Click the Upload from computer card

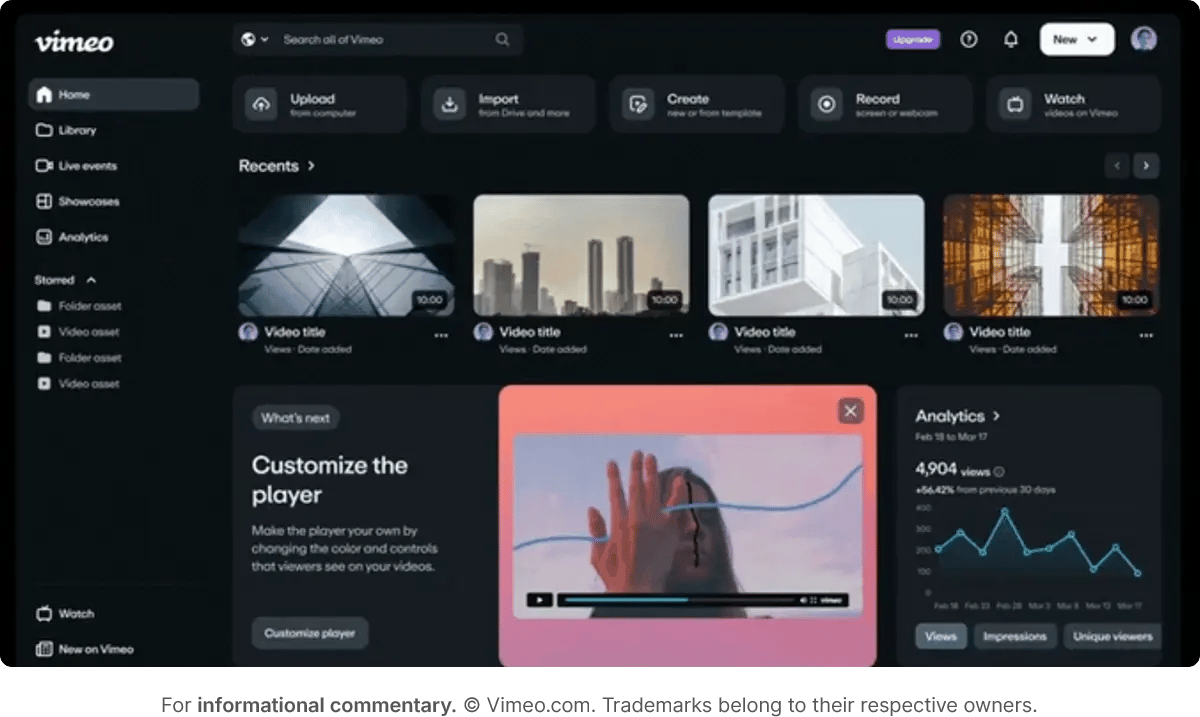click(320, 103)
